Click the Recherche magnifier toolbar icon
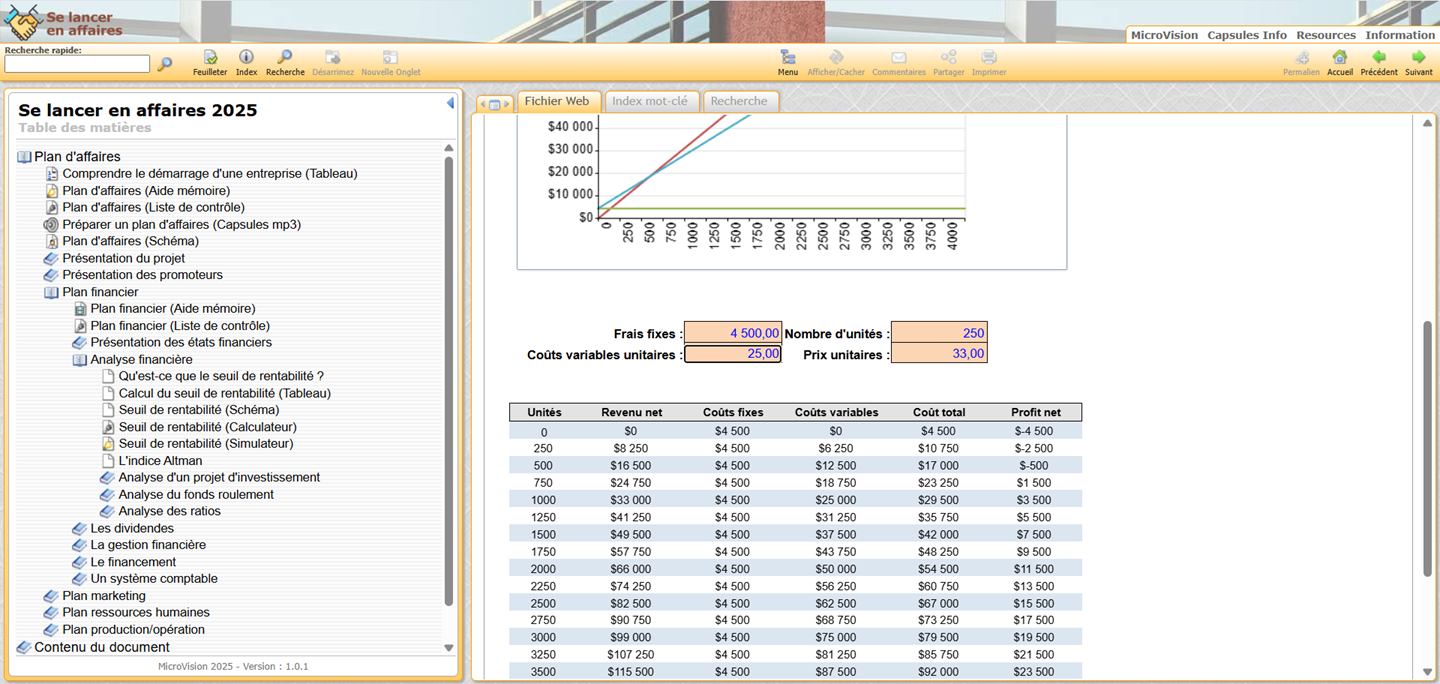 click(285, 59)
